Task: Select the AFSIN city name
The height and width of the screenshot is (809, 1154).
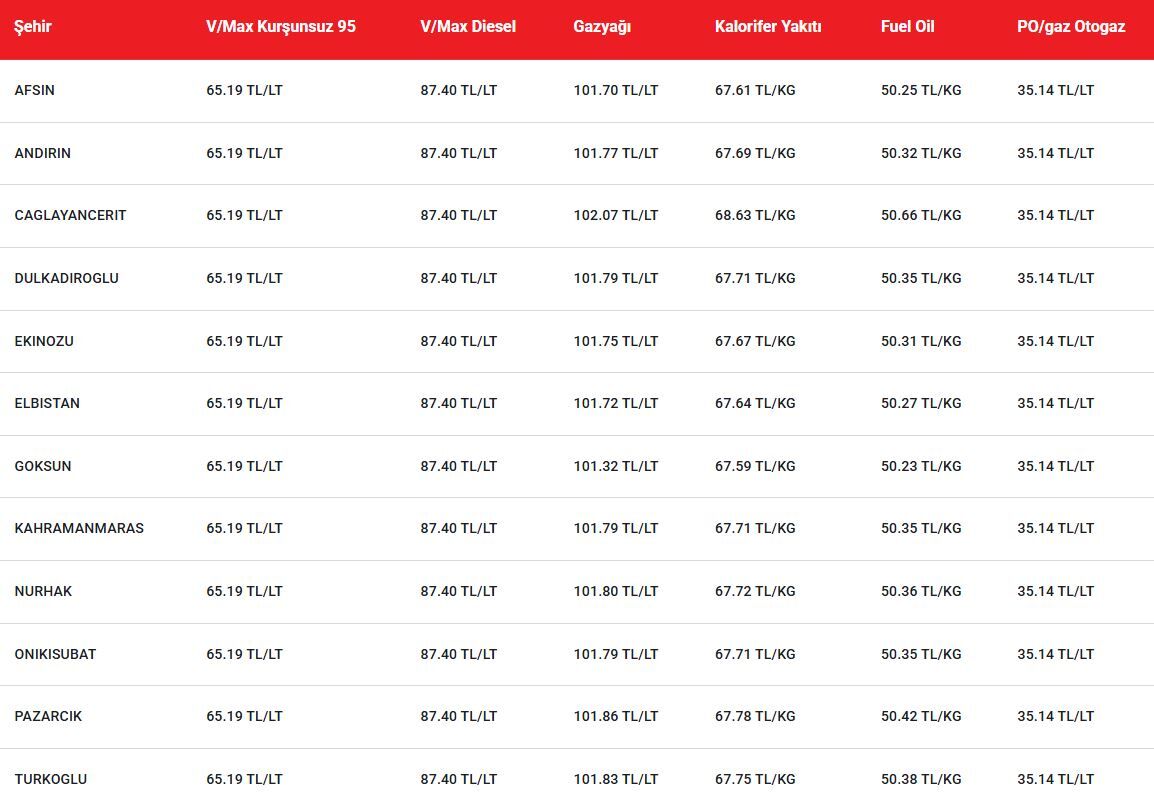Action: point(35,90)
